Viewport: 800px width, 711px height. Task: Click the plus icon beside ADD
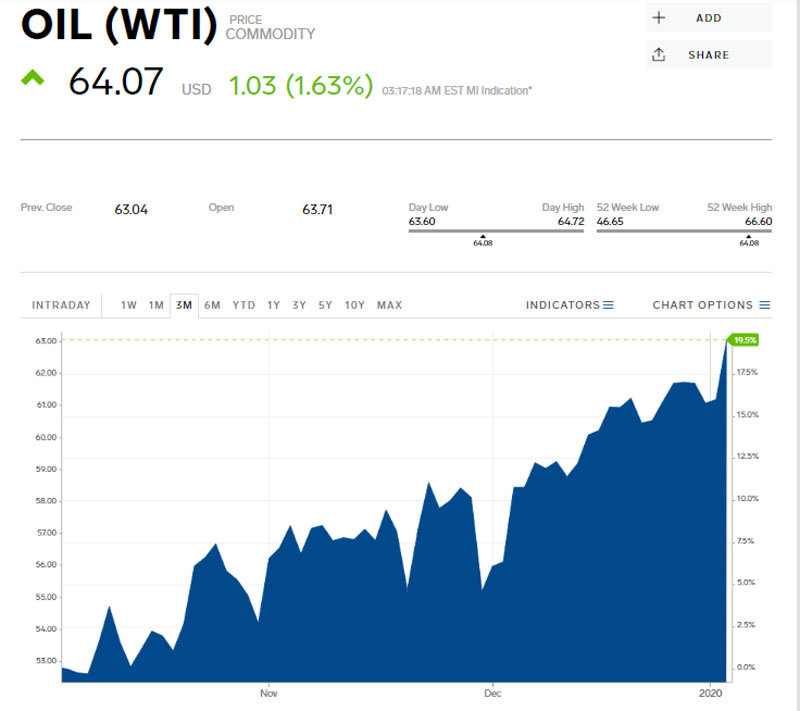click(x=658, y=18)
